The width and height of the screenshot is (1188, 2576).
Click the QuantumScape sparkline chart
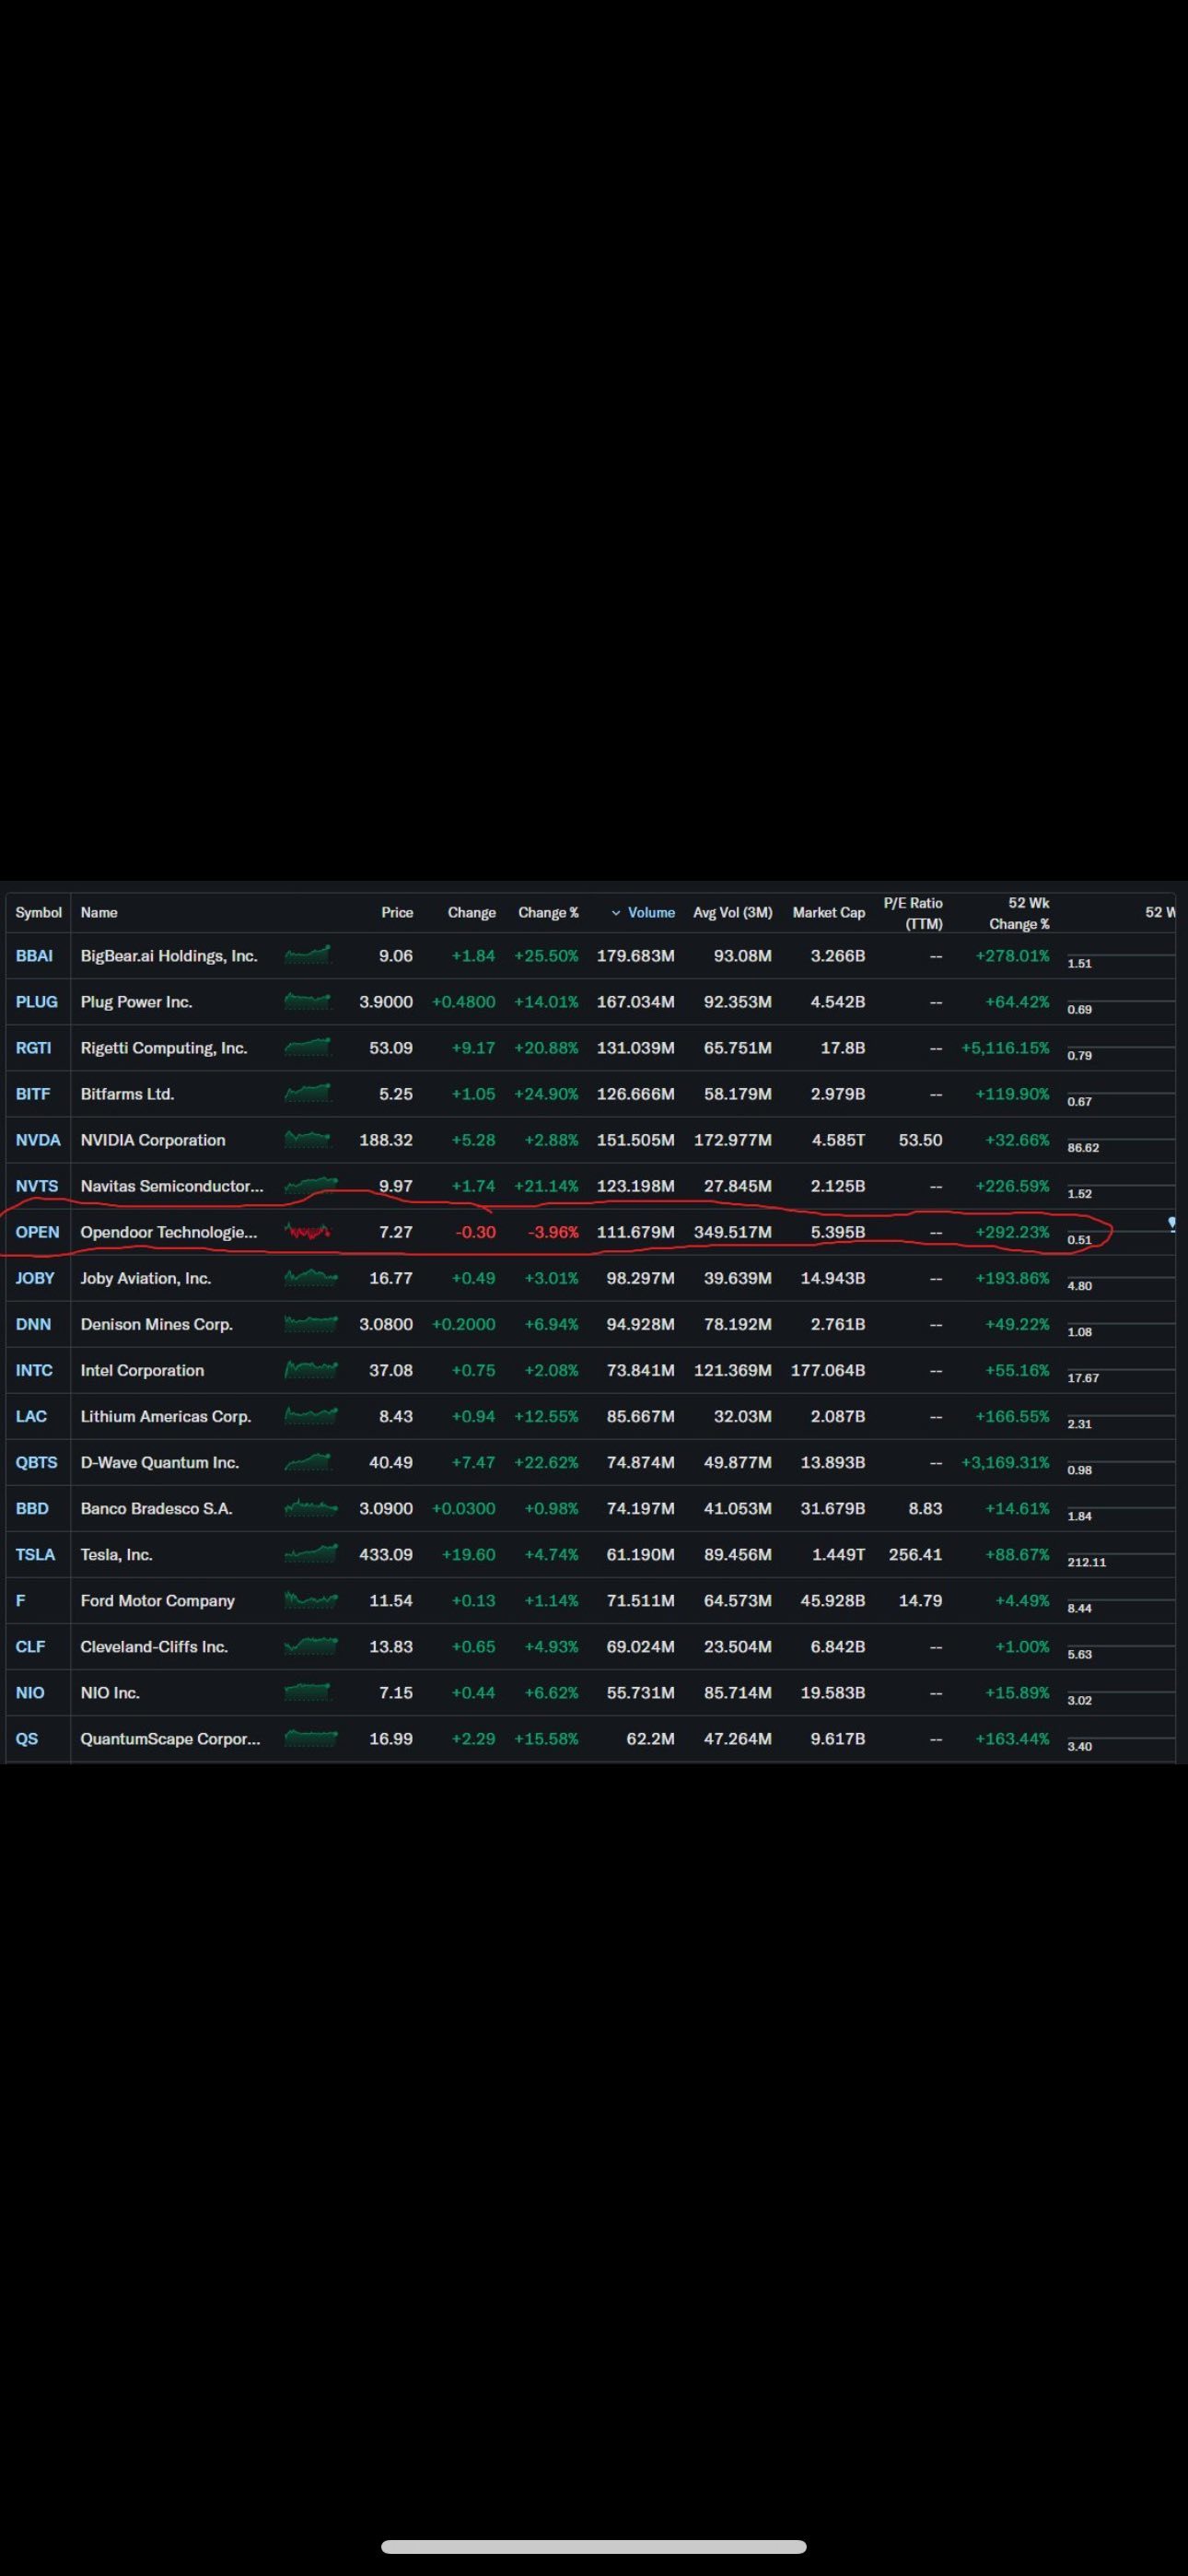click(311, 1737)
